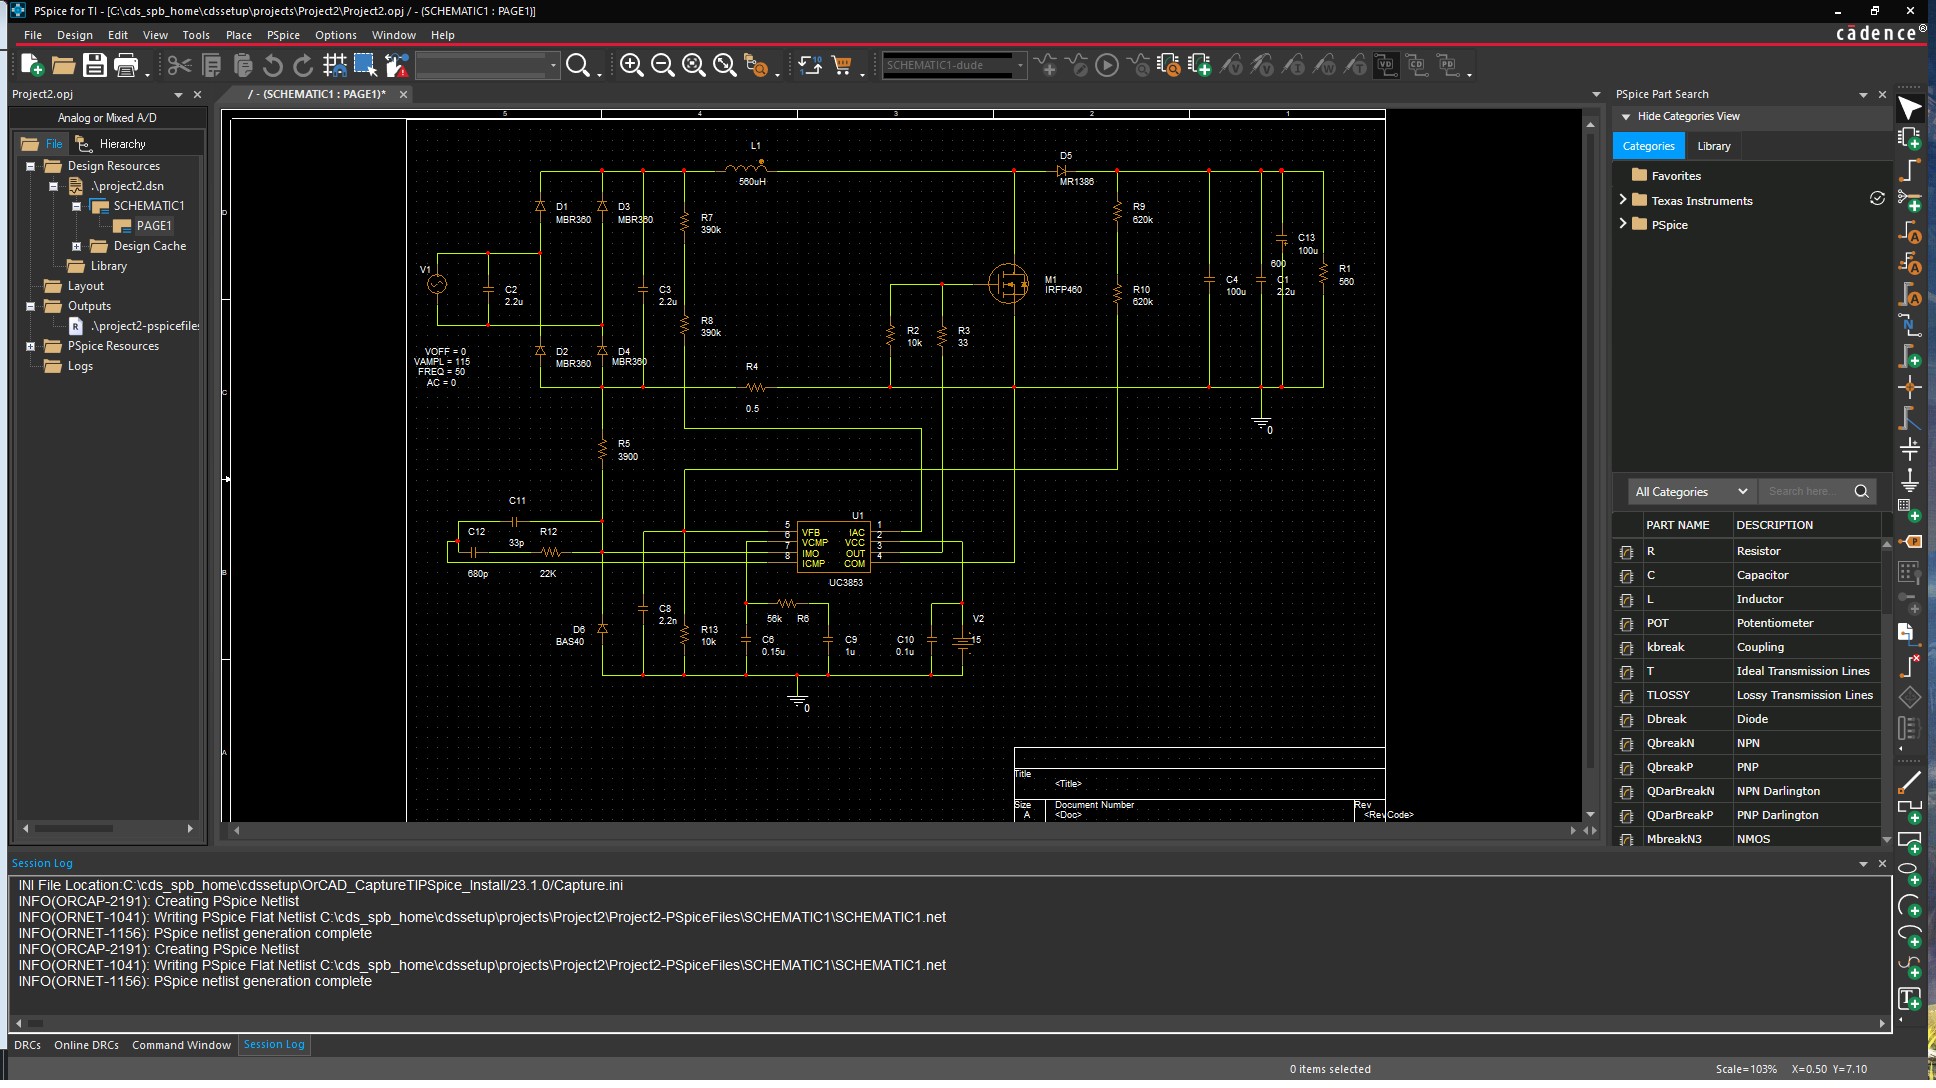This screenshot has height=1088, width=1936.
Task: Click the status check icon beside Texas Instruments
Action: pos(1877,199)
